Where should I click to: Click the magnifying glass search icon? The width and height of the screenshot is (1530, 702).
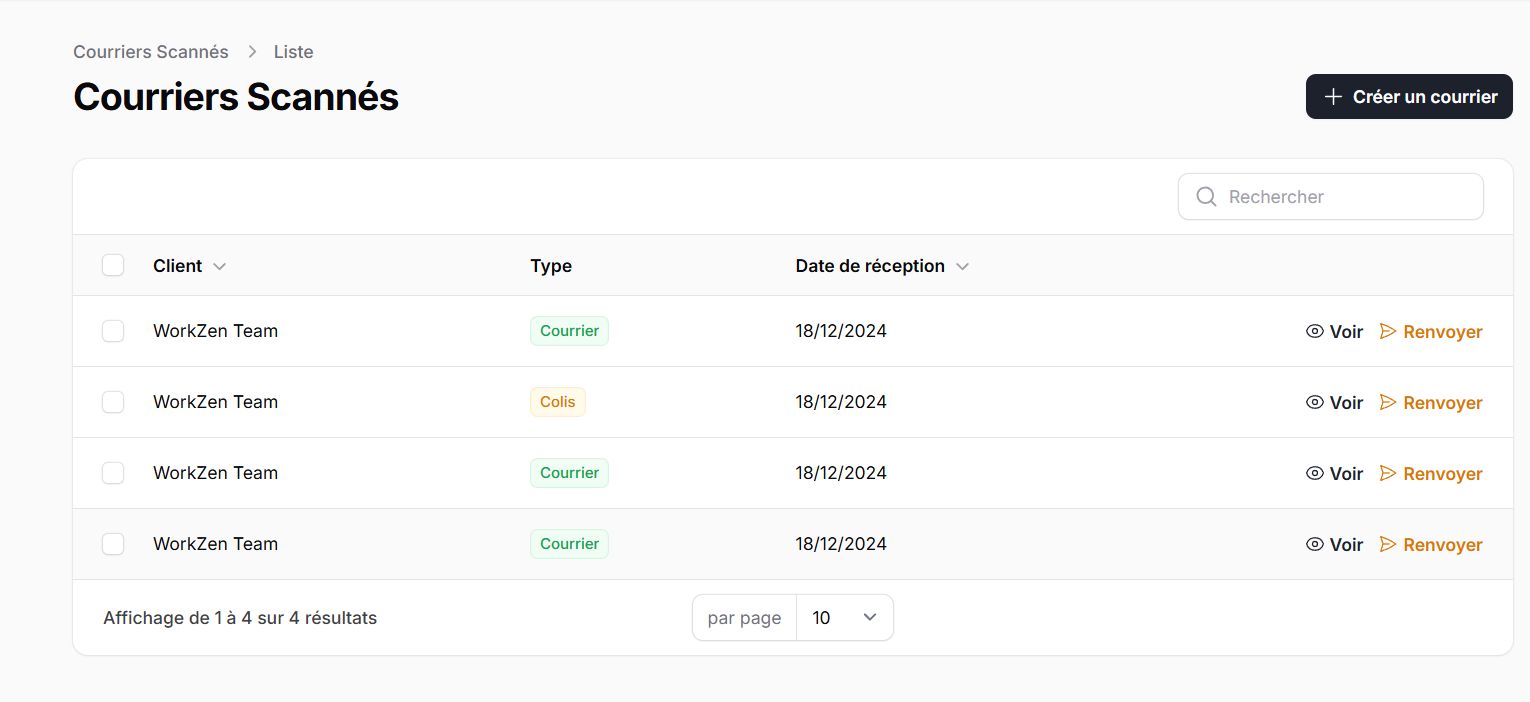pos(1206,197)
